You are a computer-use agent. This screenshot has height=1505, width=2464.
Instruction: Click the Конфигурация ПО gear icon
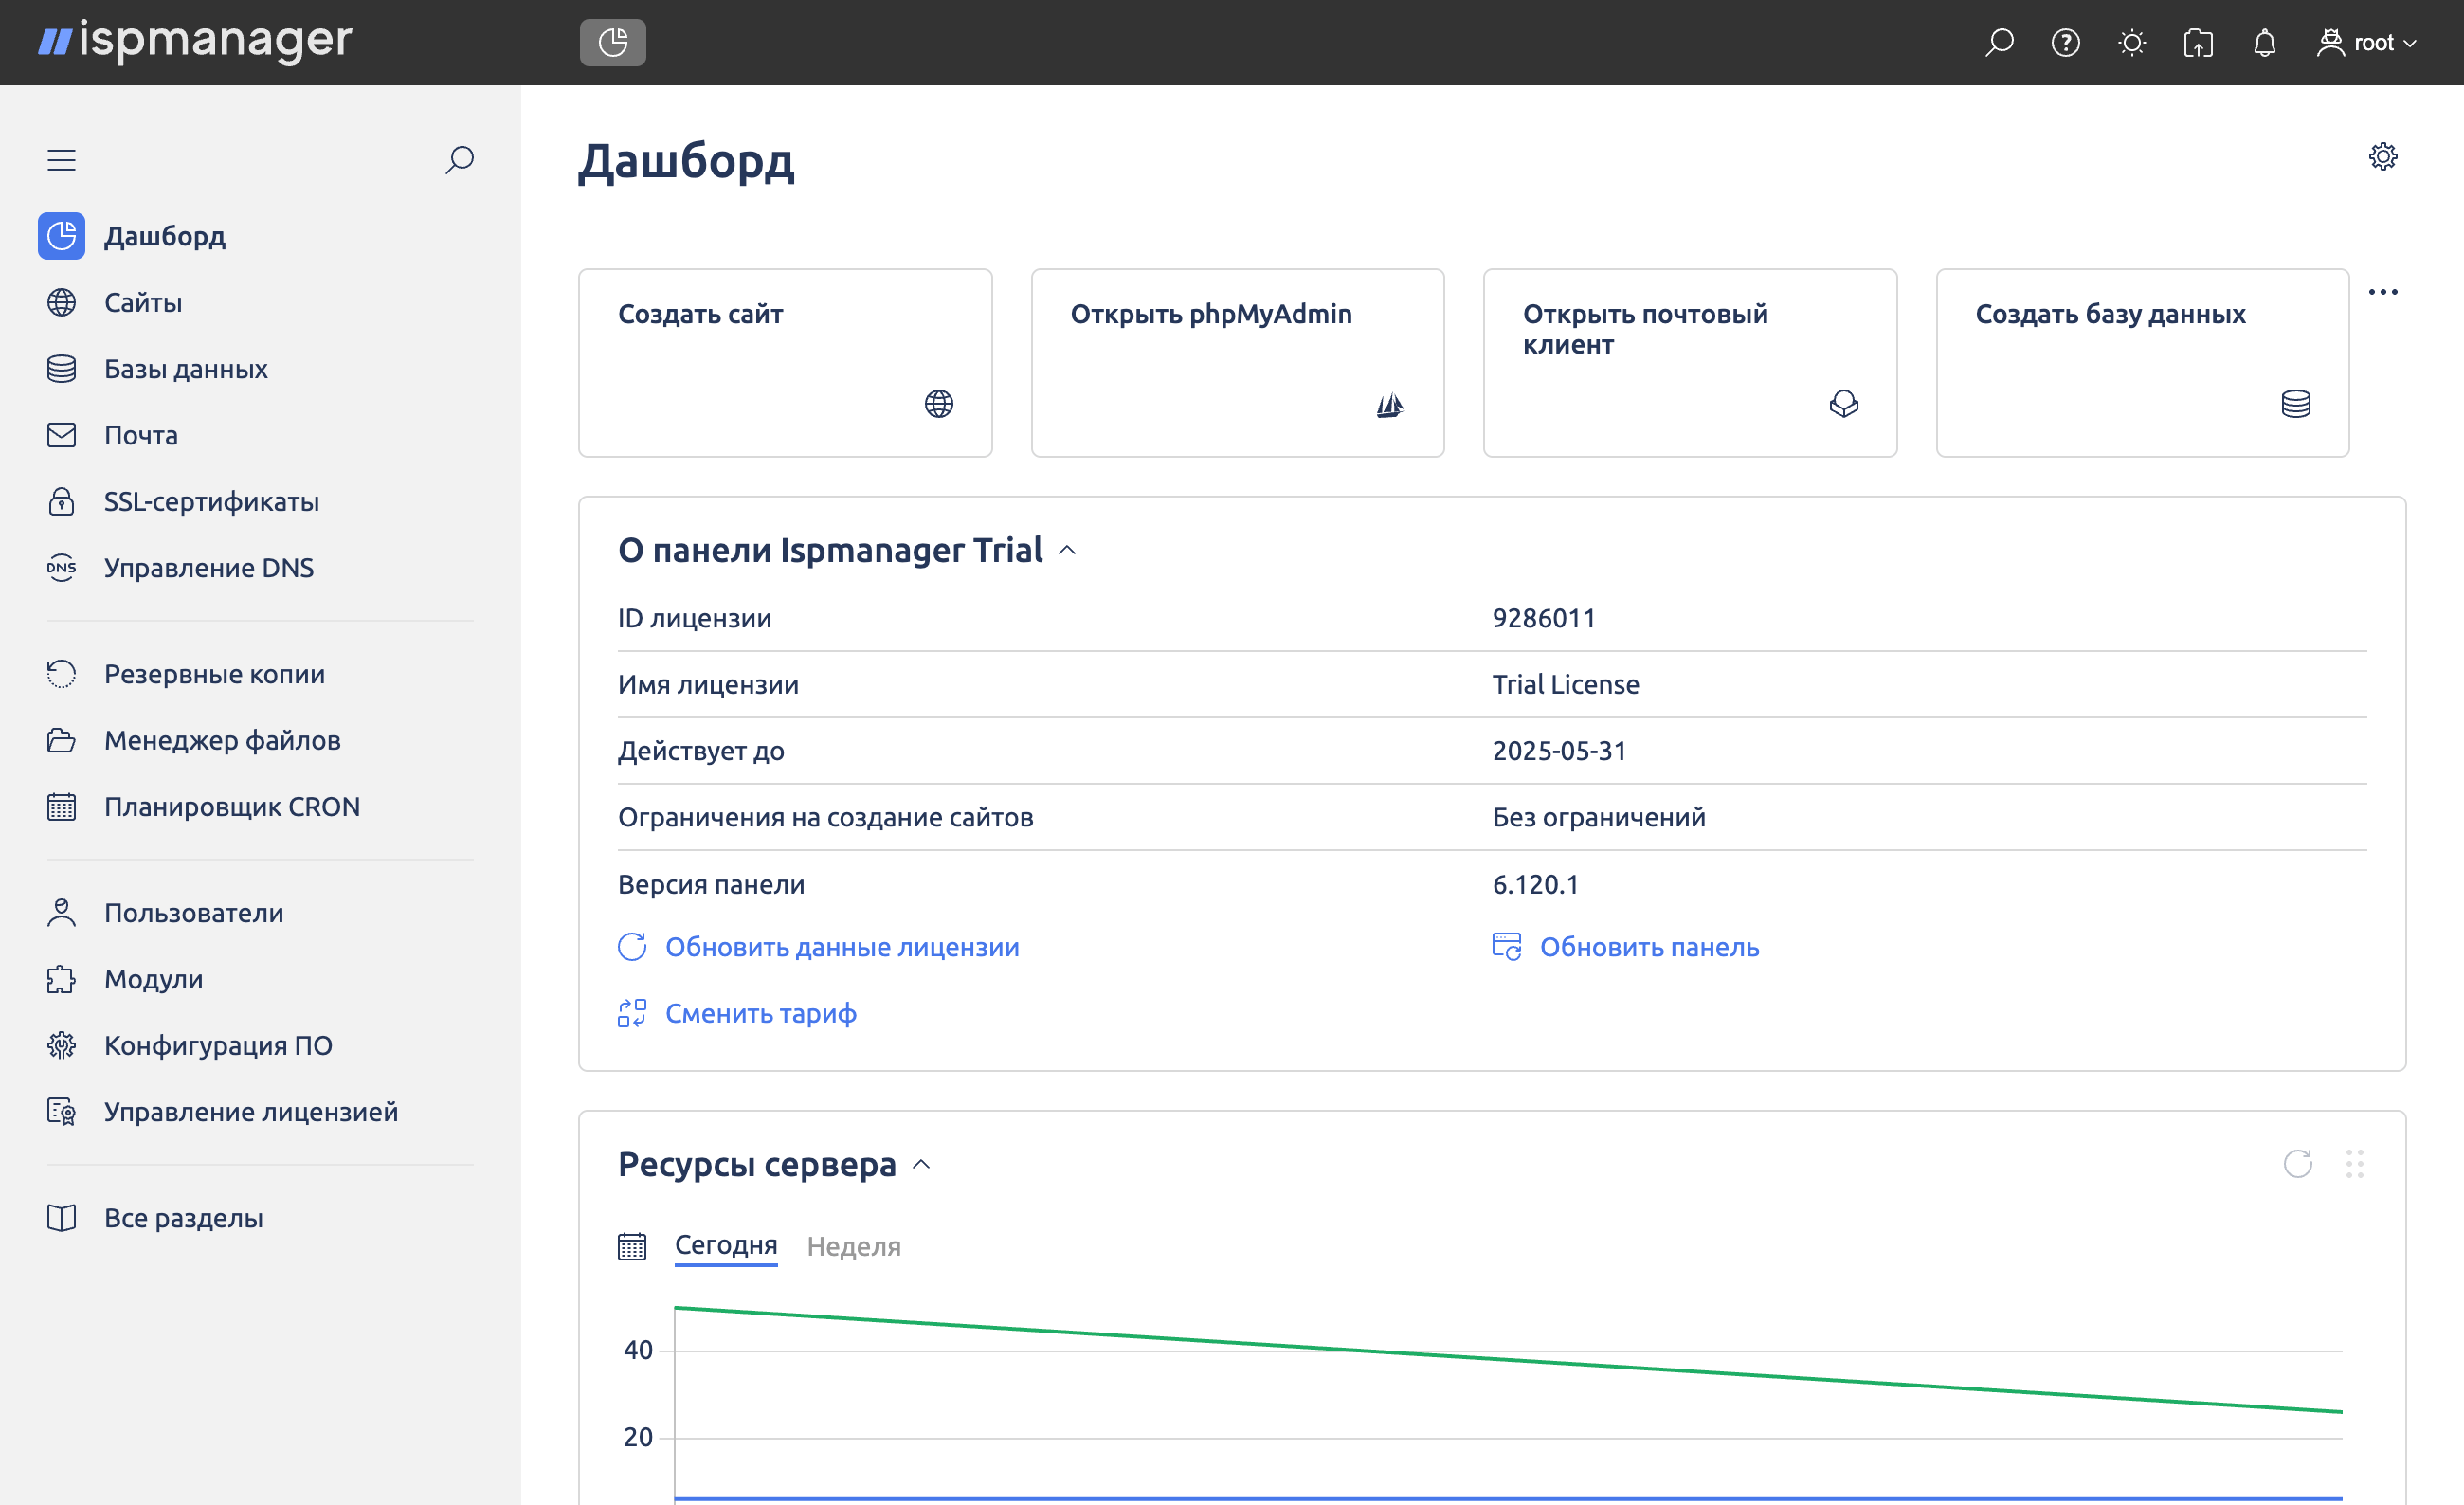tap(61, 1045)
